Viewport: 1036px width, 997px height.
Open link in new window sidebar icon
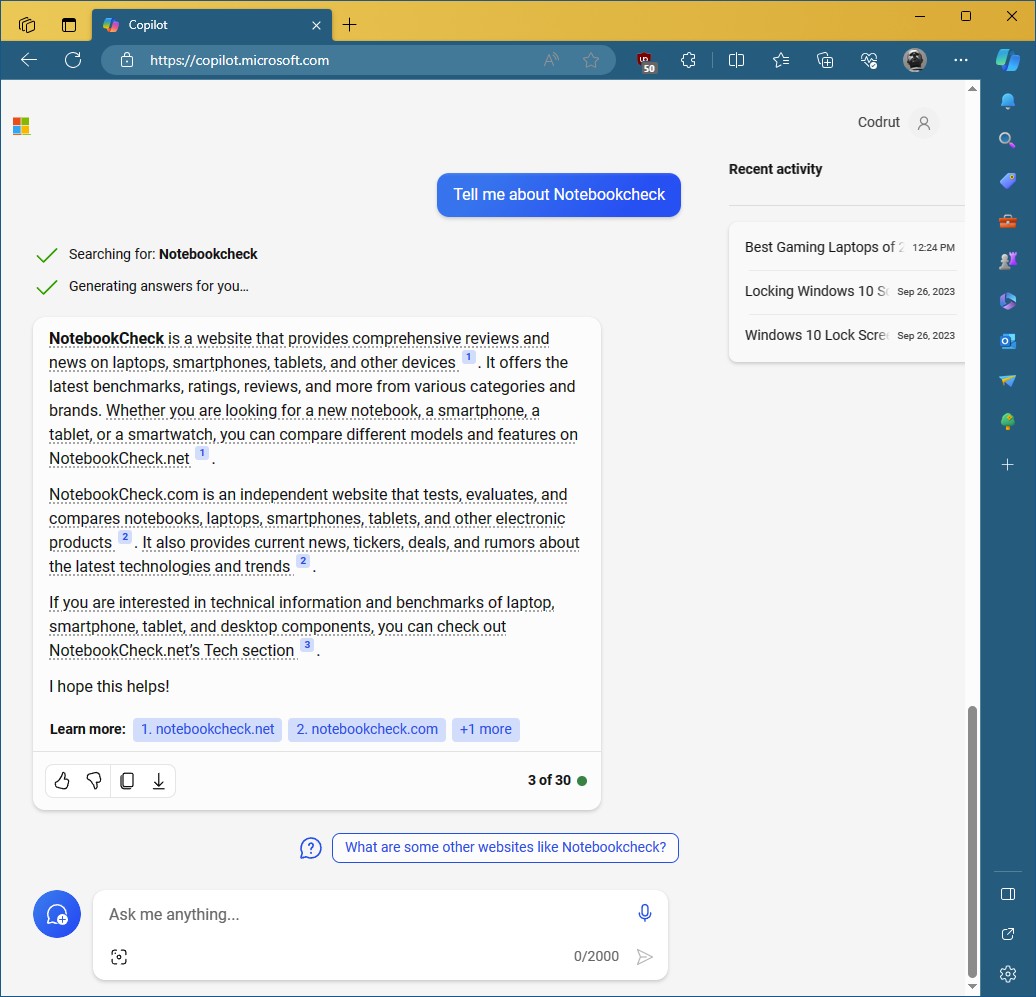click(1008, 934)
